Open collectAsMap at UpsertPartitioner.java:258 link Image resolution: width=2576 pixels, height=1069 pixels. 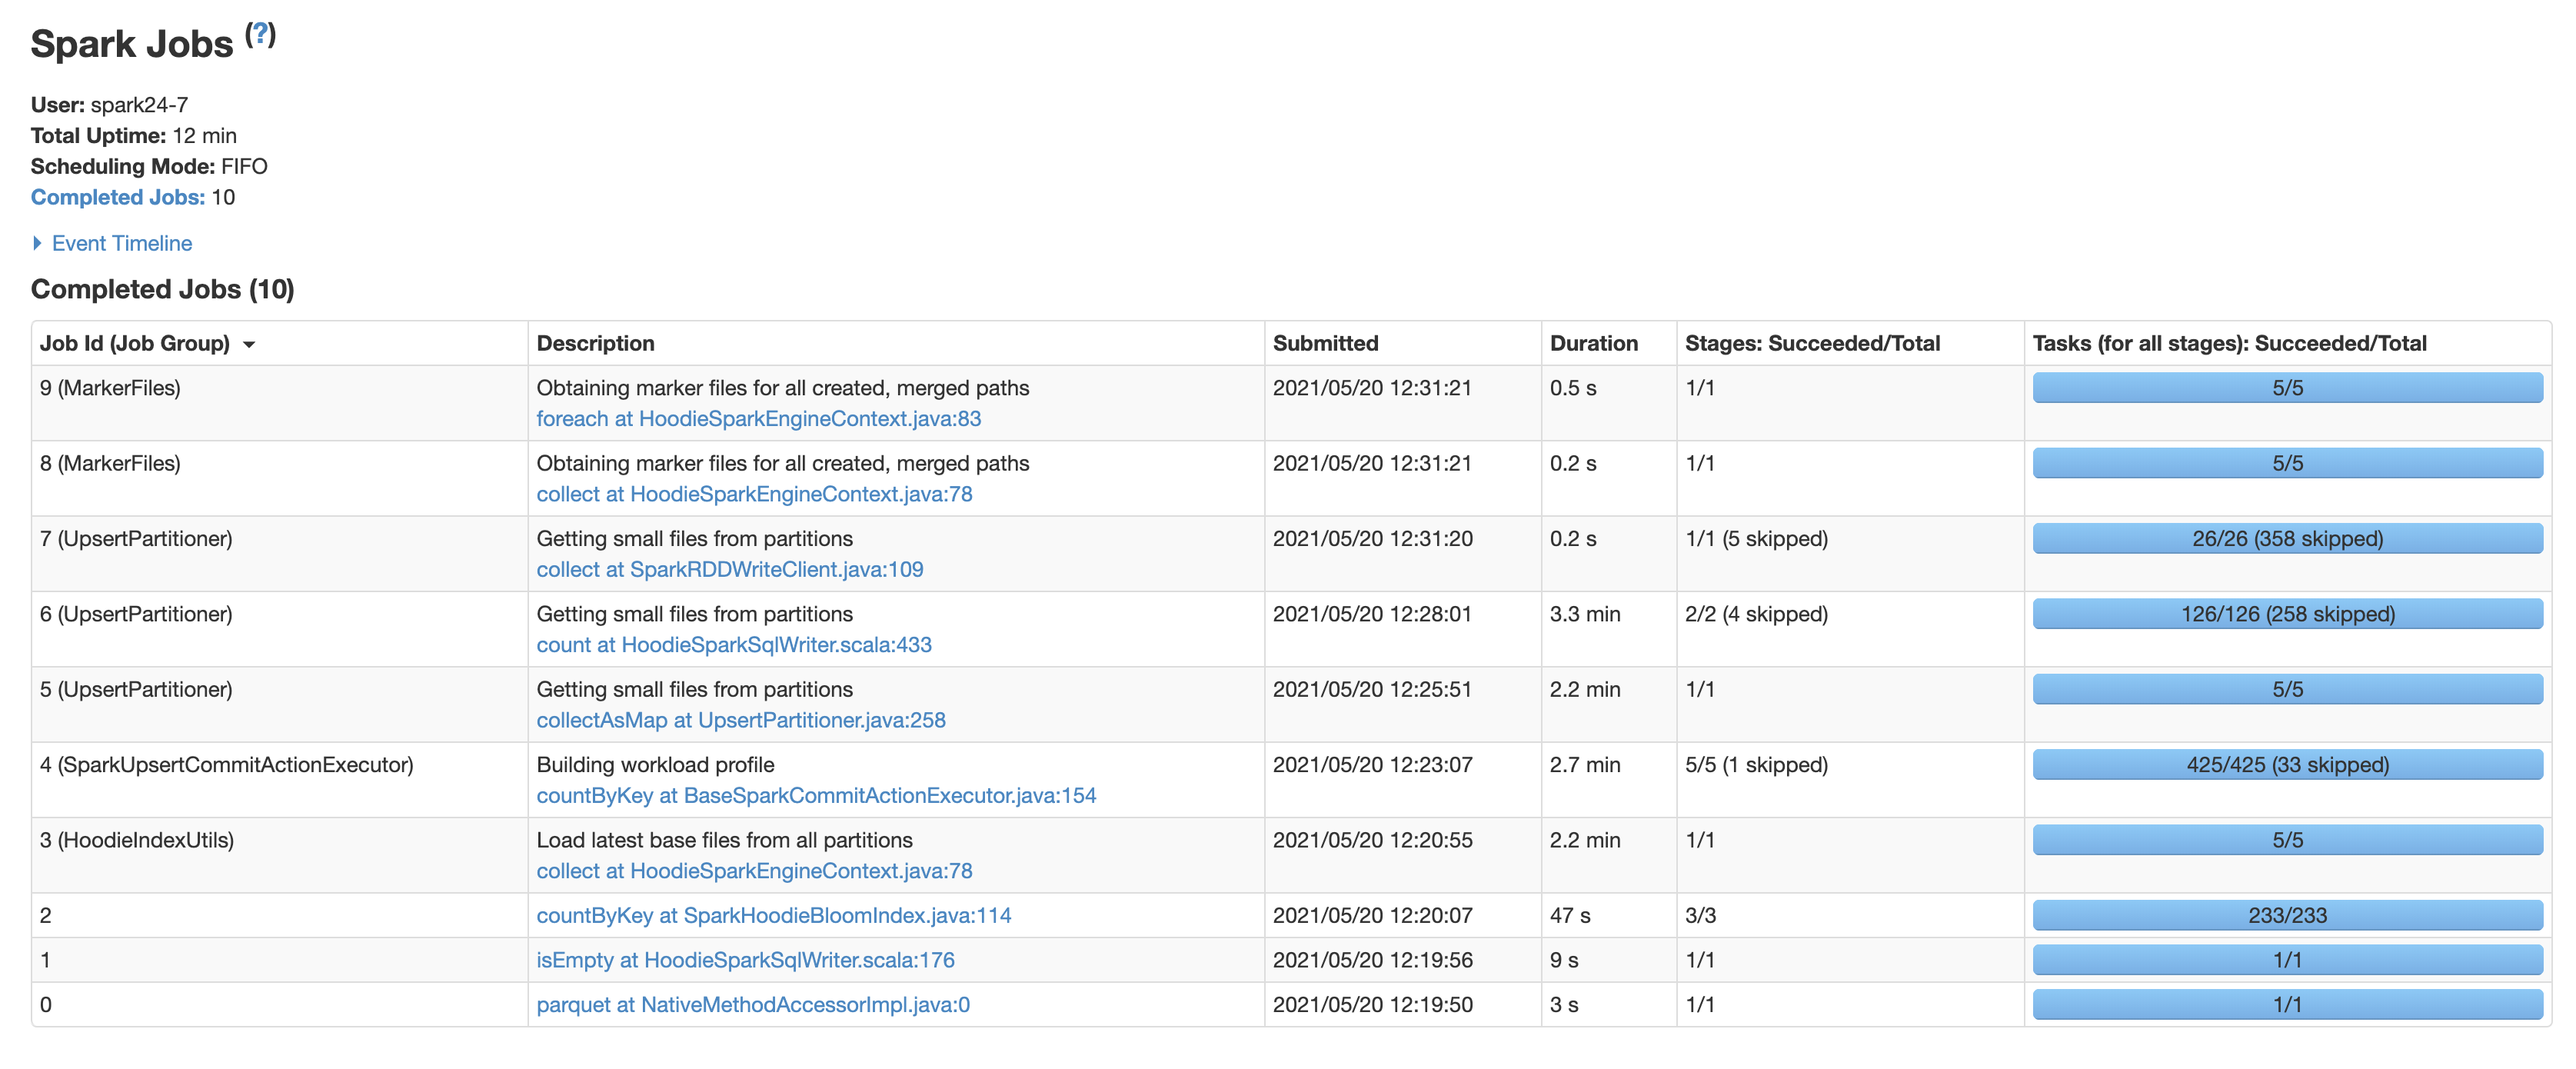(740, 720)
